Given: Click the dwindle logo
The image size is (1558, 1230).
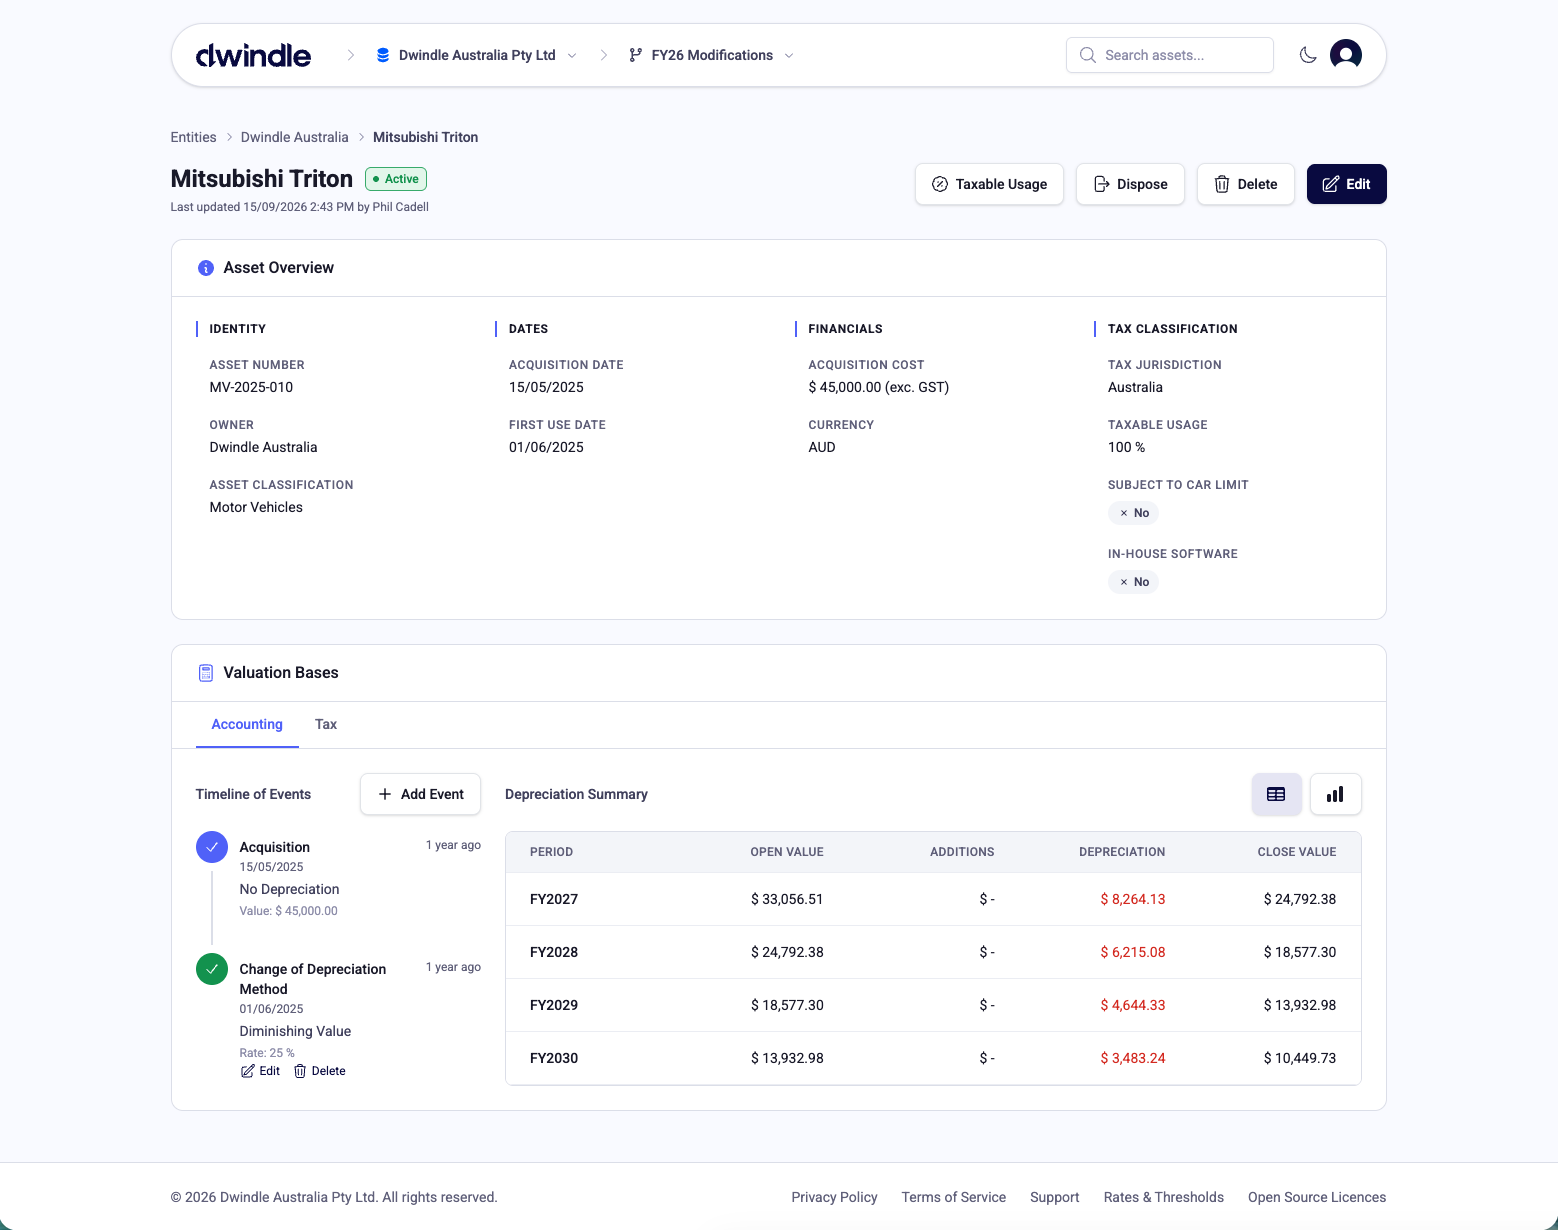Looking at the screenshot, I should coord(253,55).
